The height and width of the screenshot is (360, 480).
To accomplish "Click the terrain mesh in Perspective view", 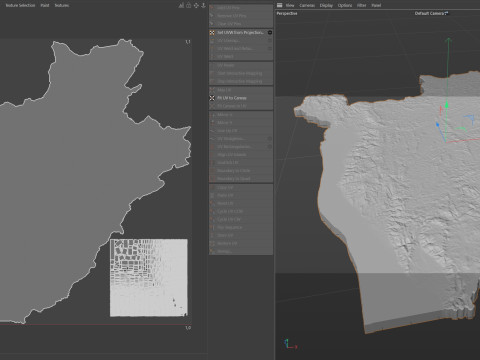I will [400, 187].
